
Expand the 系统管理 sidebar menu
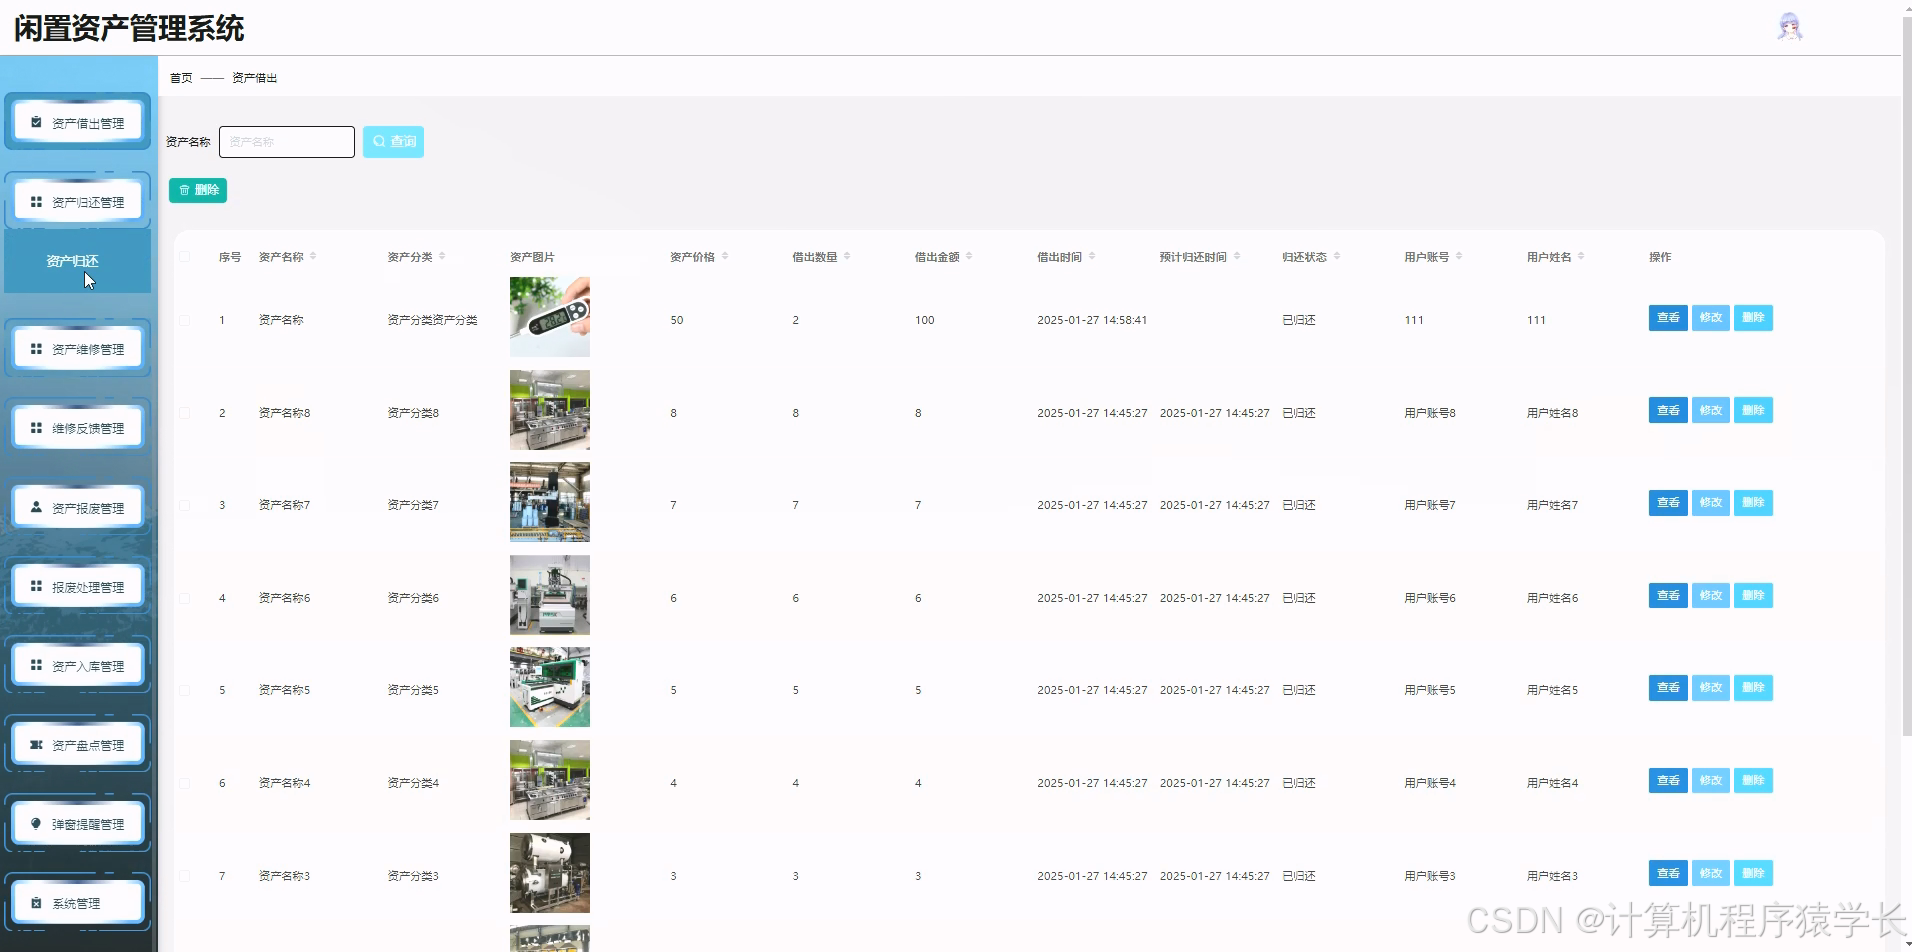pos(78,903)
